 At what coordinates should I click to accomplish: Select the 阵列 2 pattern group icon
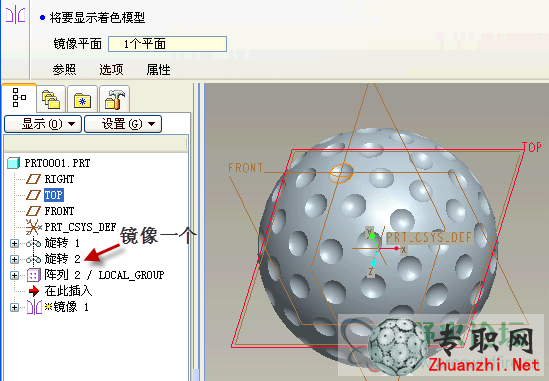point(34,275)
